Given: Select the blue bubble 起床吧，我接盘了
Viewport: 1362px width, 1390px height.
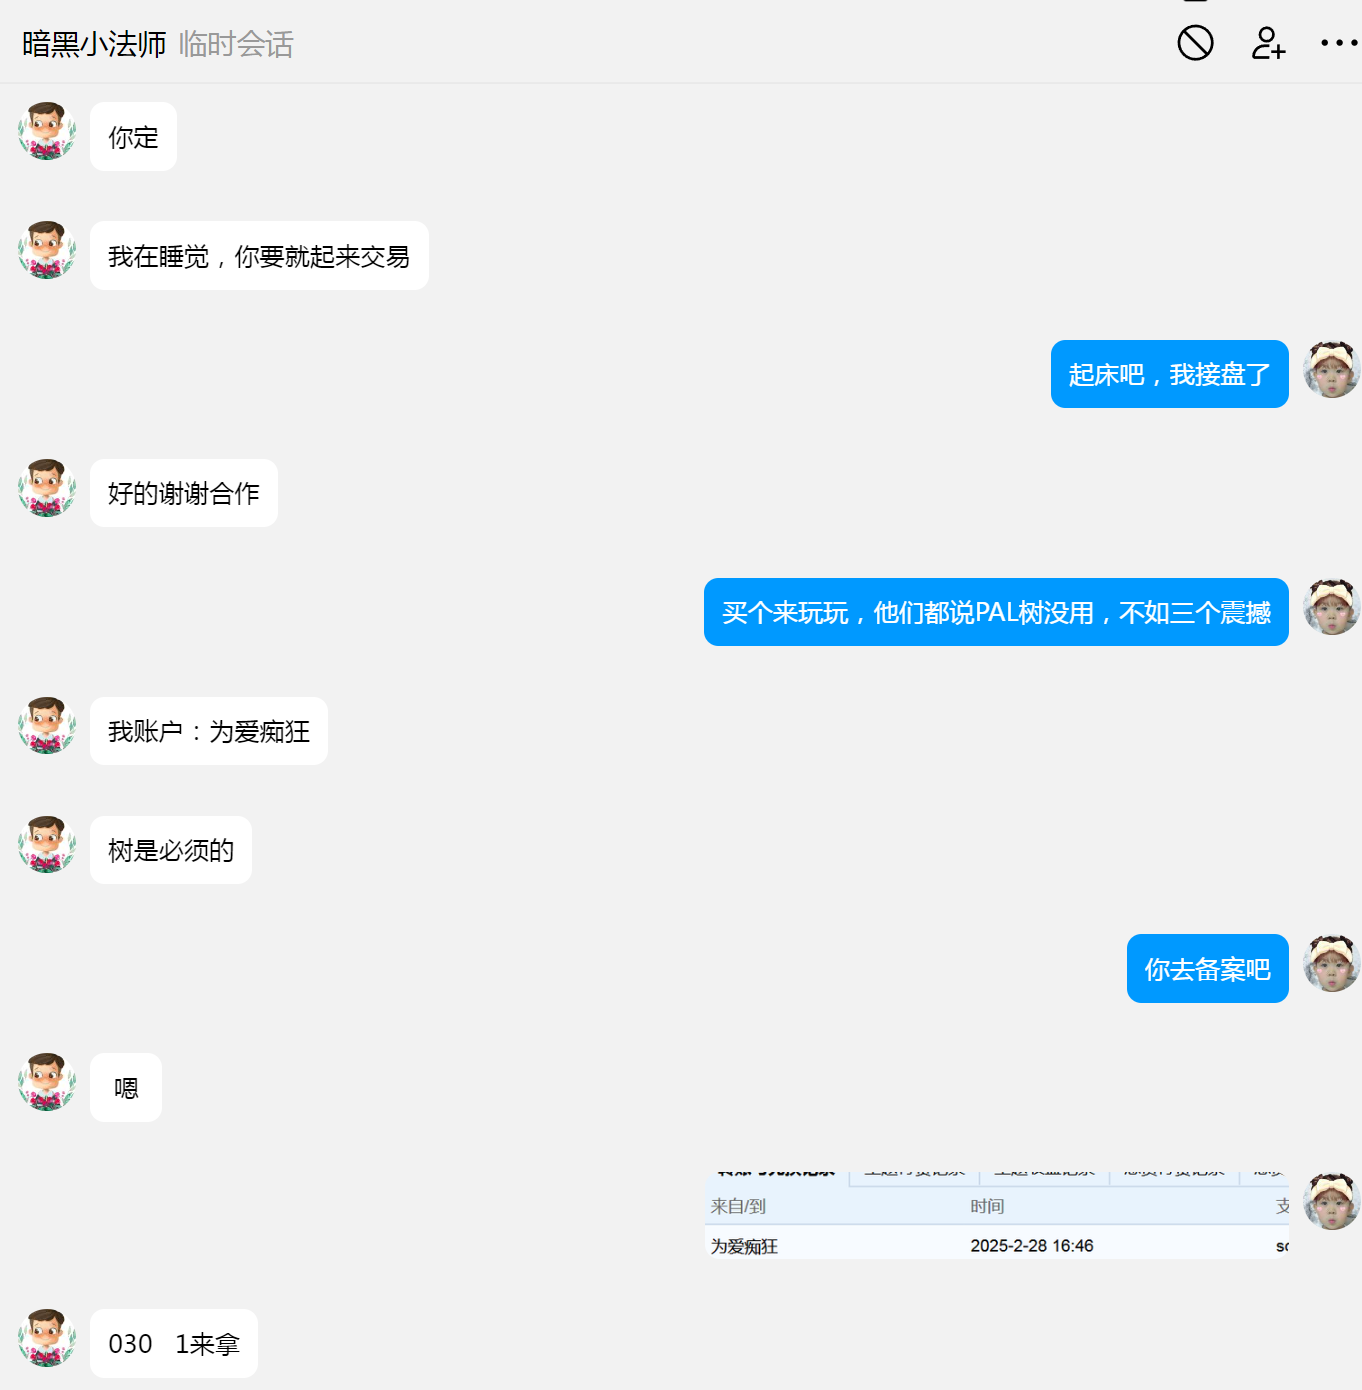Looking at the screenshot, I should [1169, 374].
